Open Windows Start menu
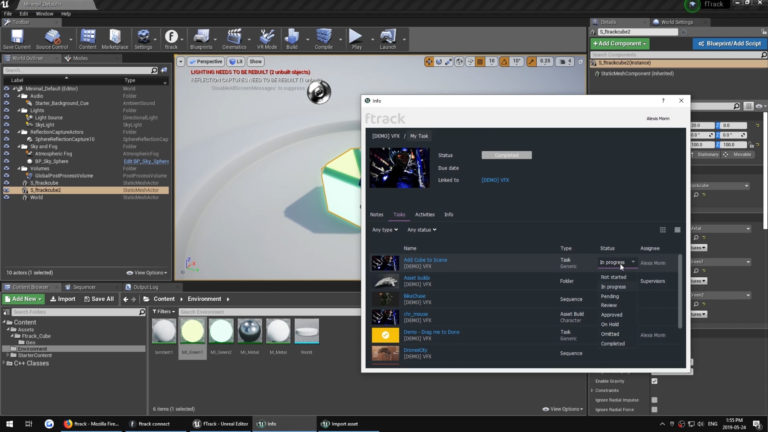 [9, 424]
